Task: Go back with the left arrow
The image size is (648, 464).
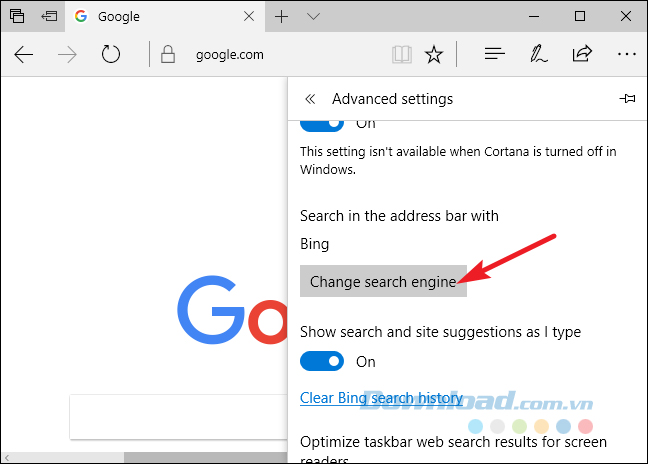Action: pyautogui.click(x=24, y=54)
